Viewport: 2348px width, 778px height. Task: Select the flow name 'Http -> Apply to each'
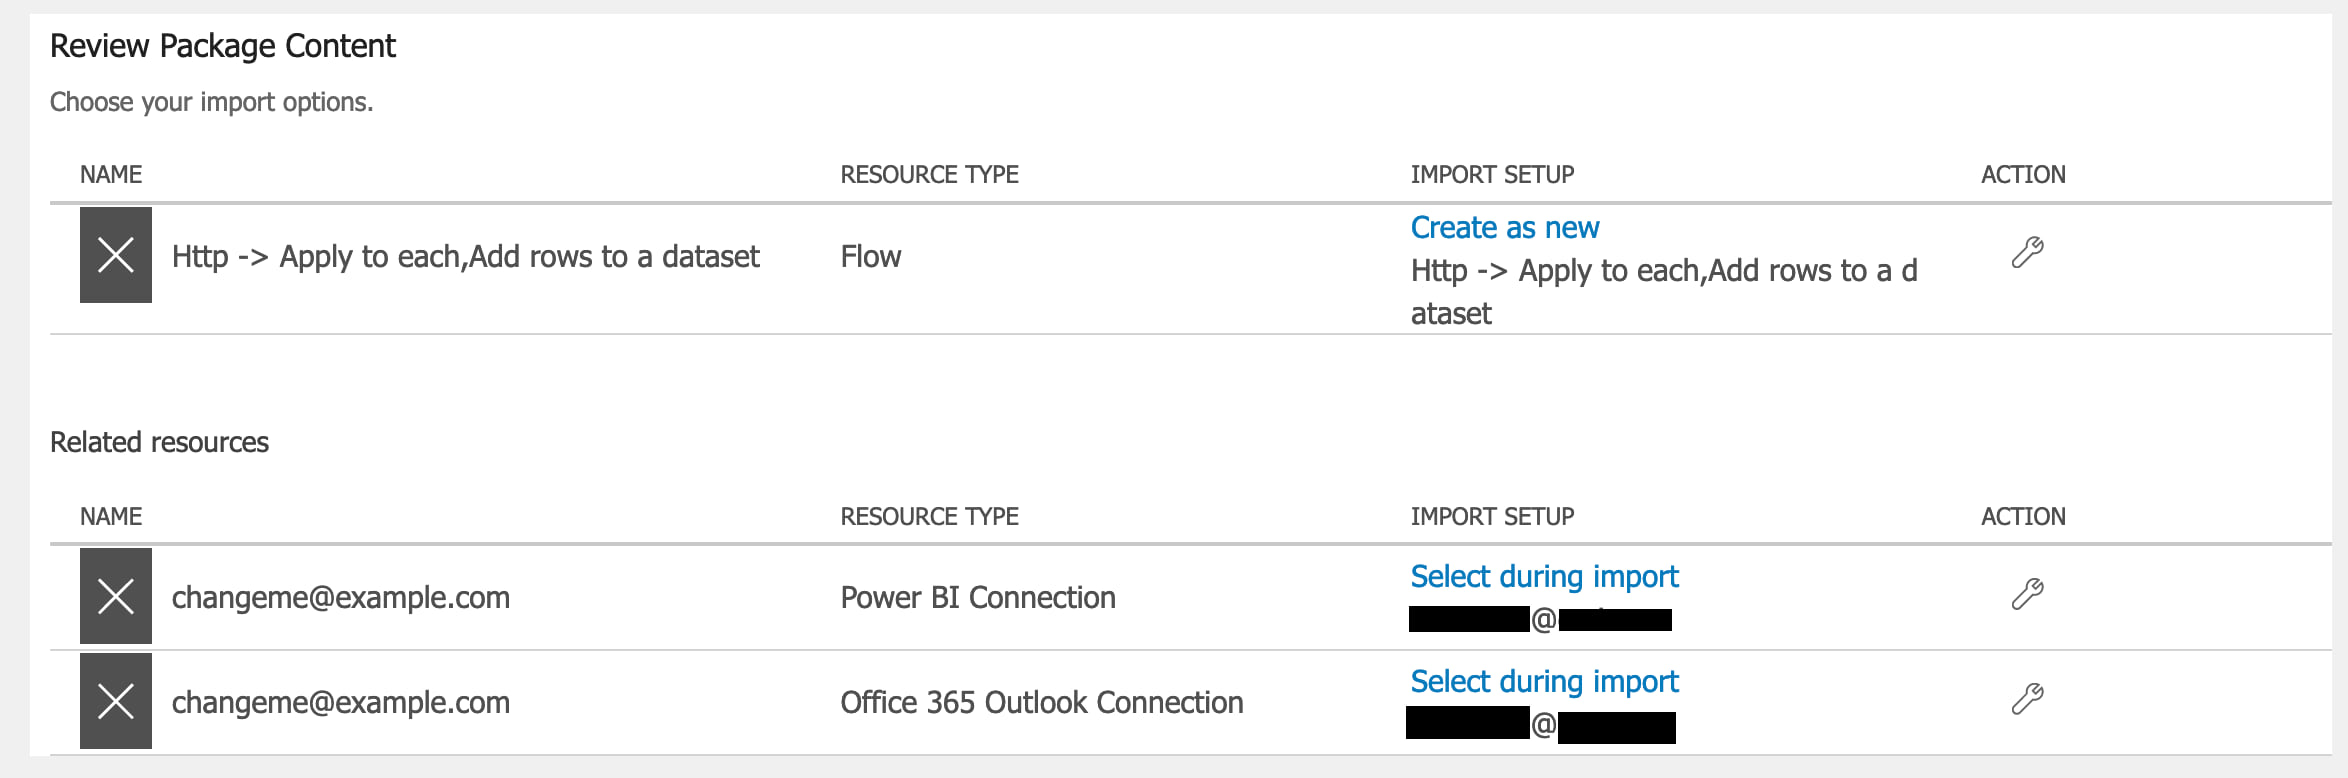coord(465,257)
